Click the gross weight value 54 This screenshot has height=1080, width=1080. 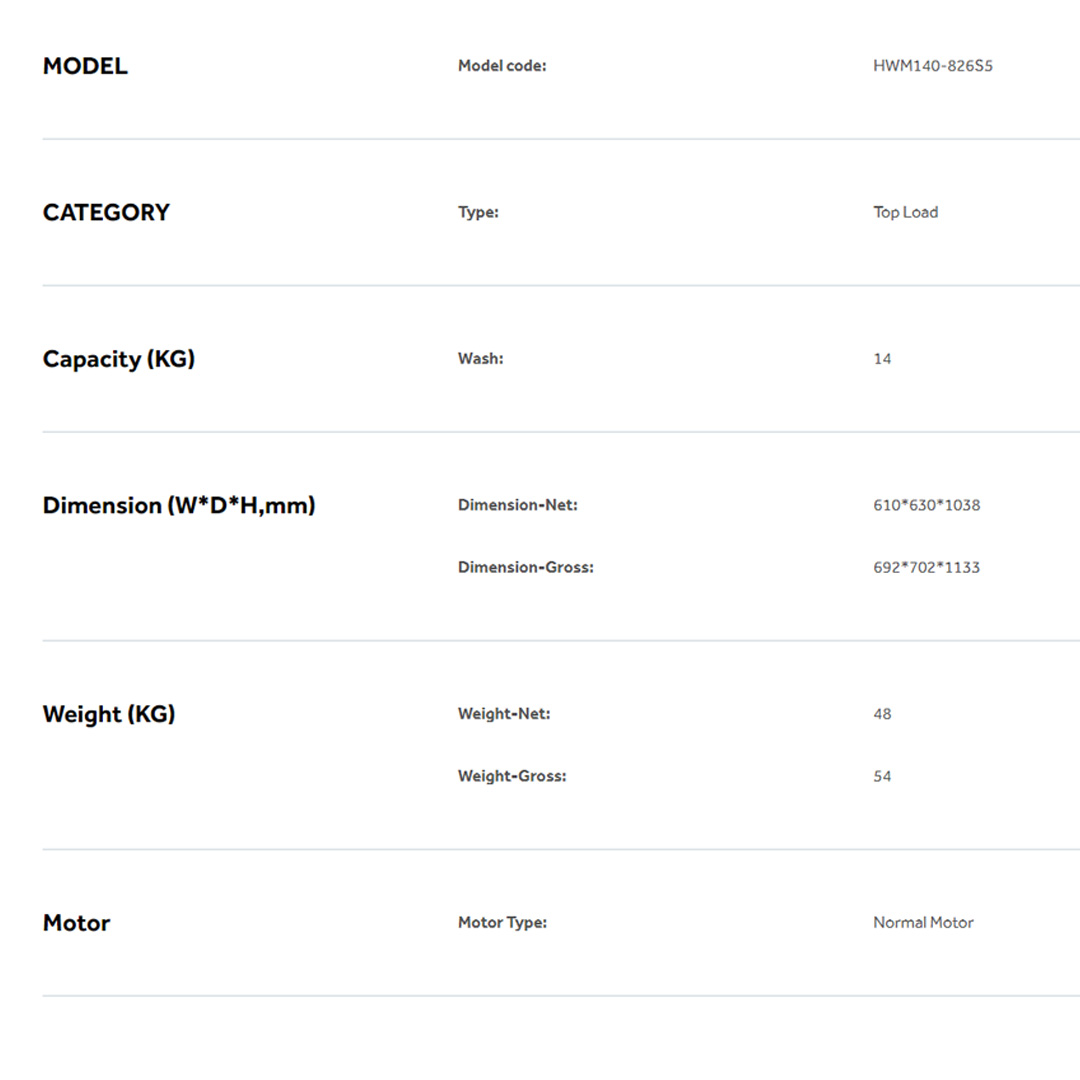click(x=882, y=776)
